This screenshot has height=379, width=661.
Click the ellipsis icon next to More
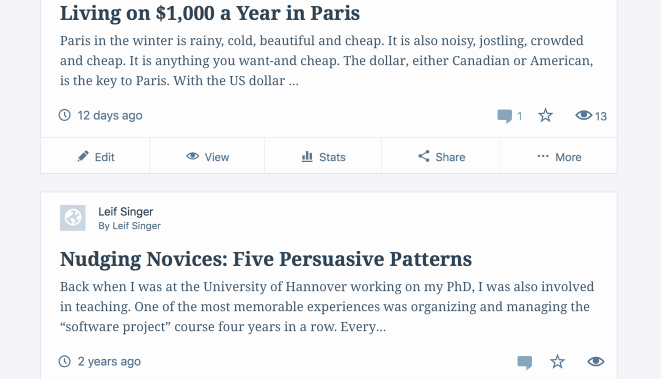point(543,156)
